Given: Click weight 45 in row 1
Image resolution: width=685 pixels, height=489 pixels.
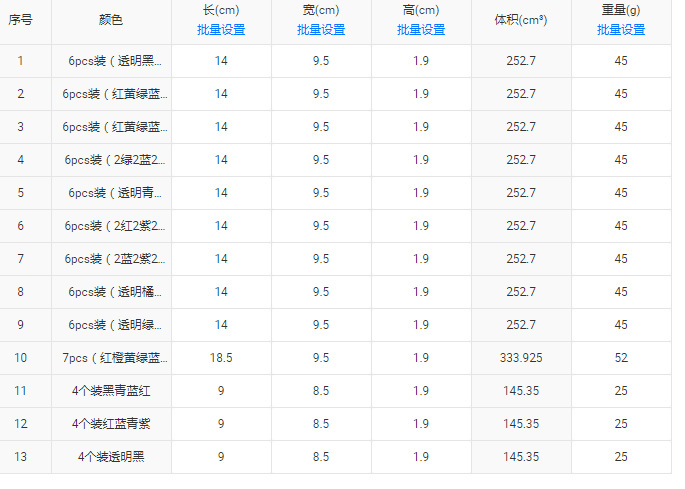Looking at the screenshot, I should coord(621,61).
